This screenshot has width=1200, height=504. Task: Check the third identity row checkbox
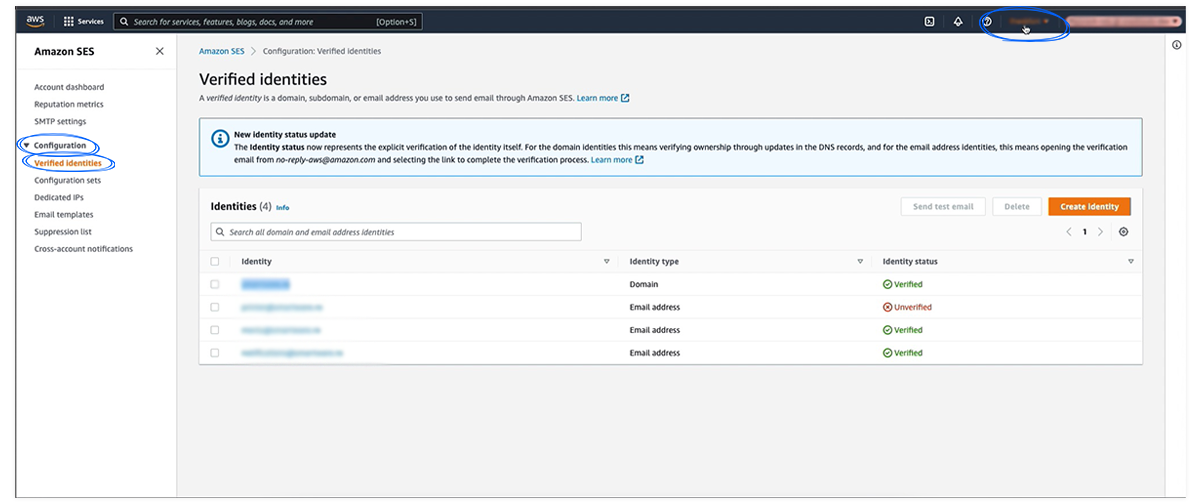215,330
